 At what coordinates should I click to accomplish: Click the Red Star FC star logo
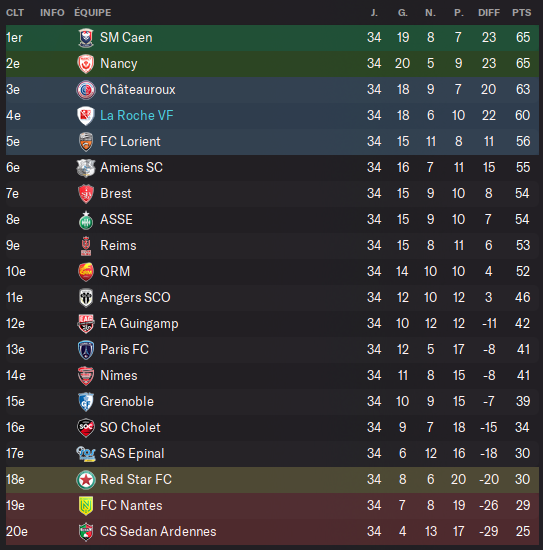(86, 479)
